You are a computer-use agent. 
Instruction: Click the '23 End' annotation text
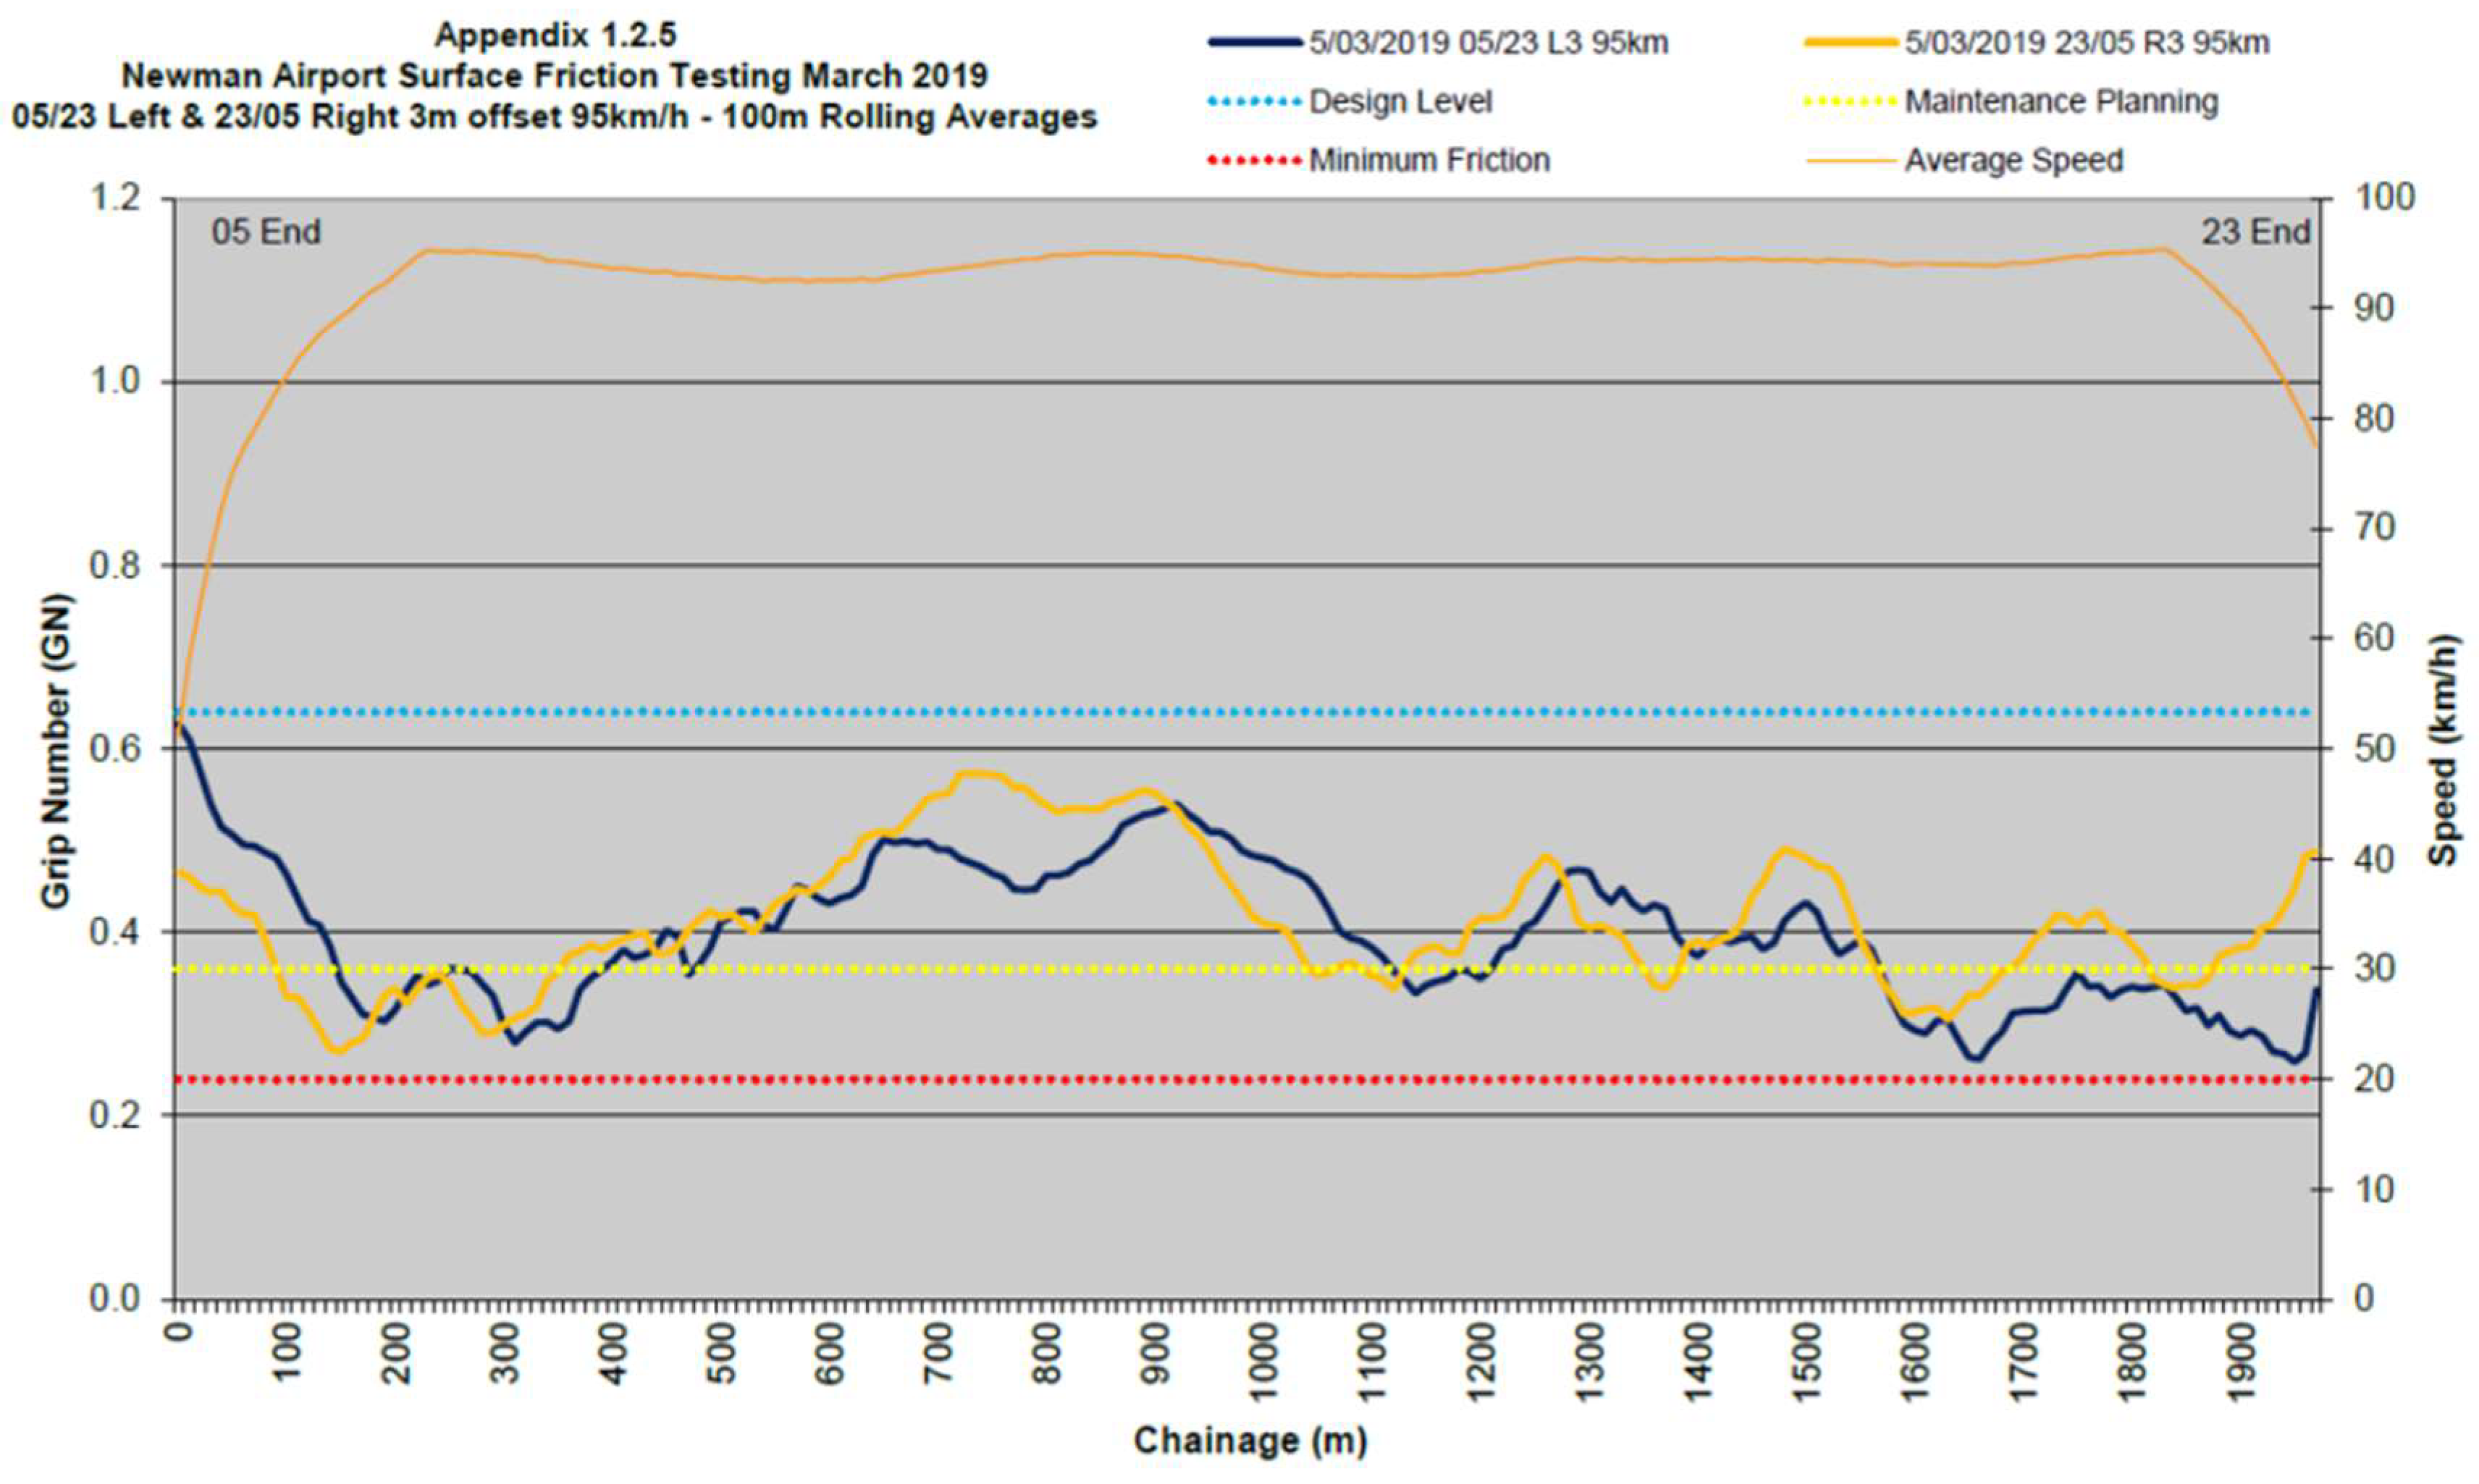(x=2255, y=232)
